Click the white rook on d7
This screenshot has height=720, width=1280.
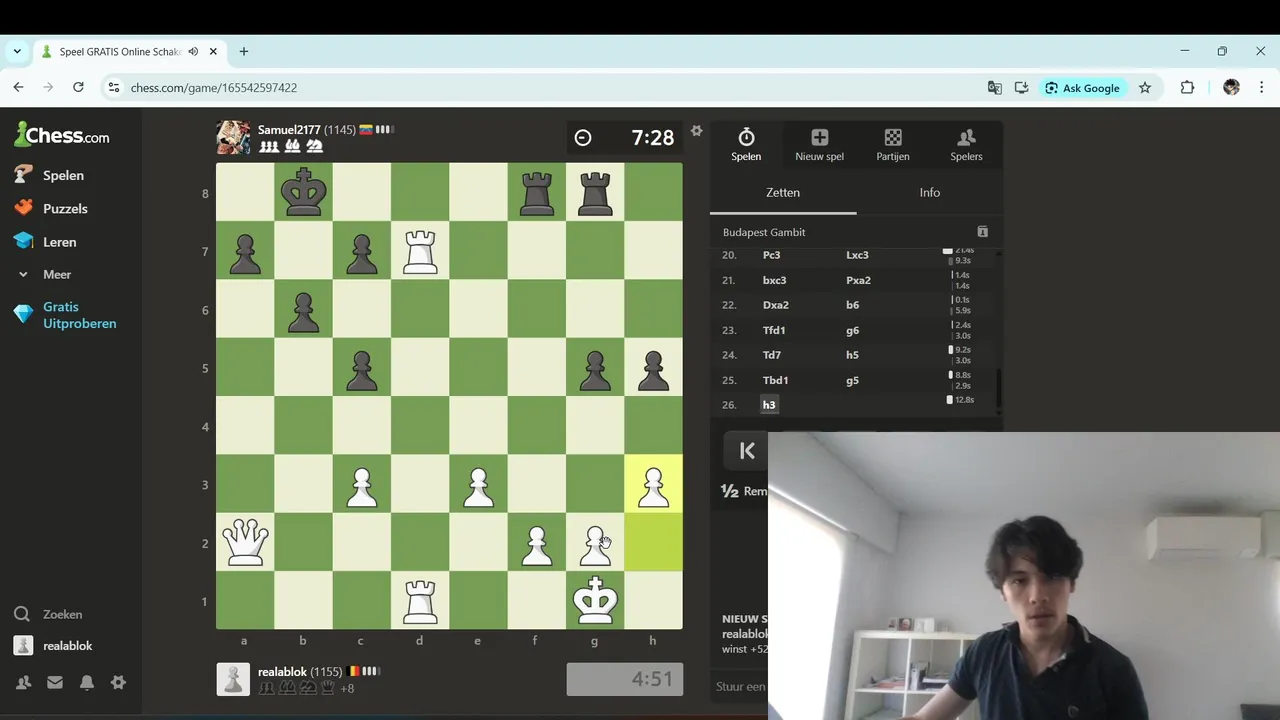click(x=420, y=250)
